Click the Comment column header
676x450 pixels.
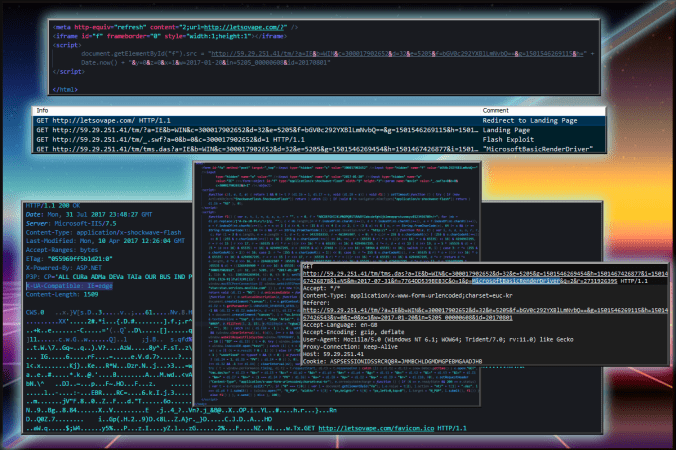496,109
